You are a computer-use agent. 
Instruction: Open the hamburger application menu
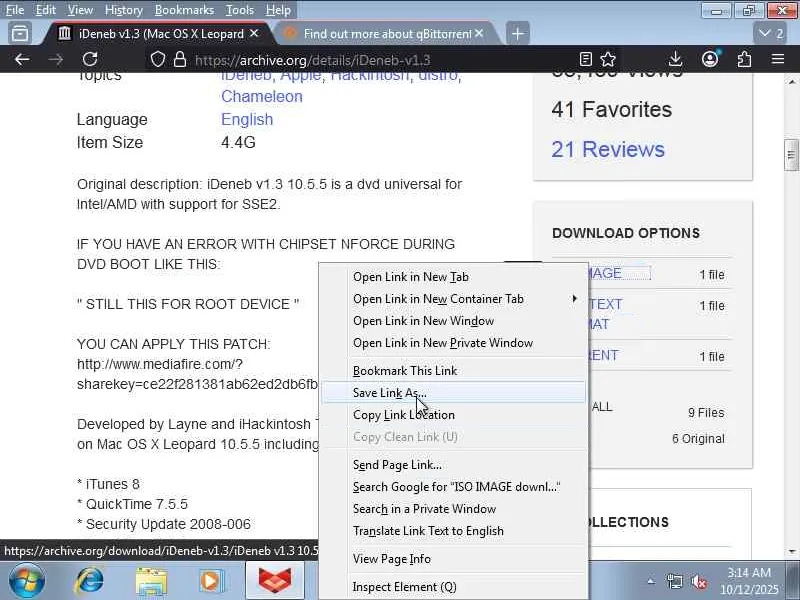click(778, 60)
